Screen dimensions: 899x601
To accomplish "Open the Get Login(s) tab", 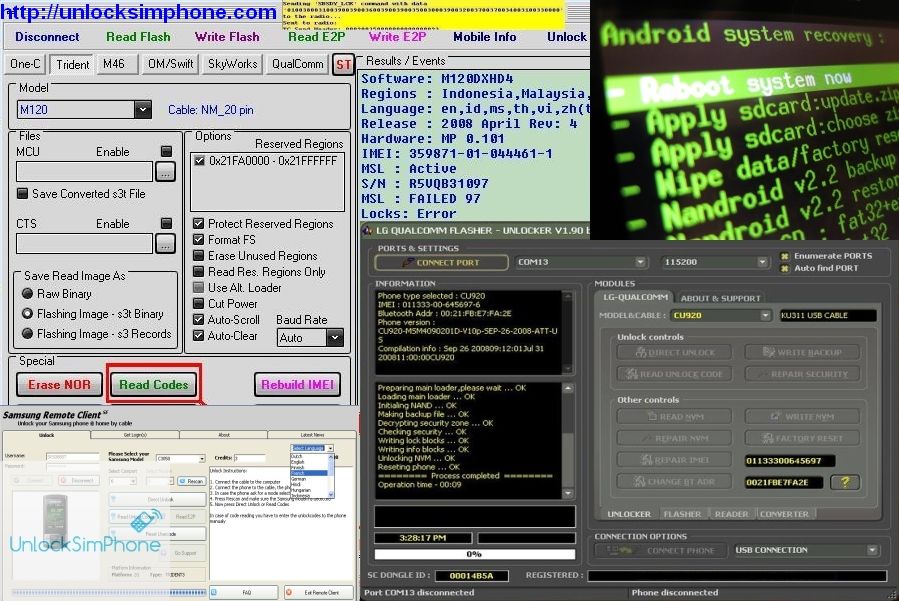I will click(135, 435).
